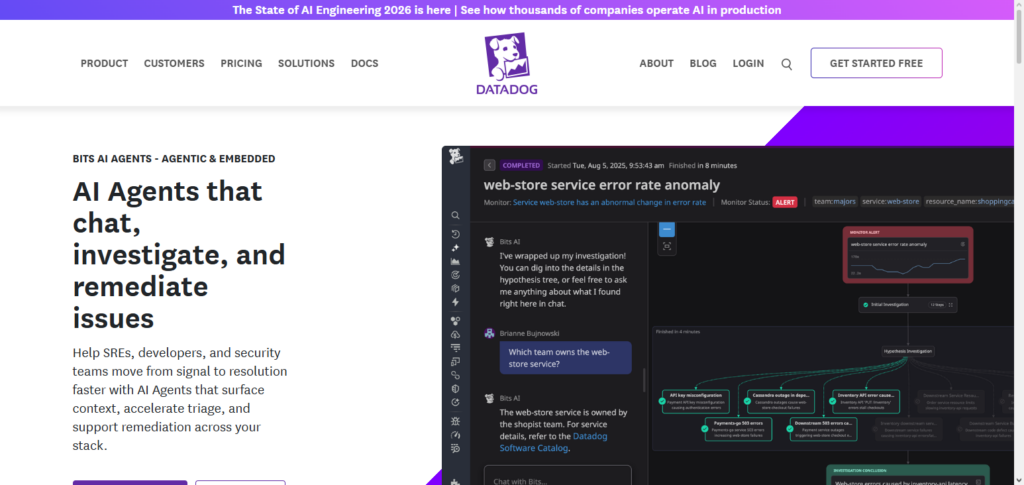This screenshot has width=1024, height=485.
Task: Click the '12 Steps' badge on Initial Investigation
Action: [936, 305]
